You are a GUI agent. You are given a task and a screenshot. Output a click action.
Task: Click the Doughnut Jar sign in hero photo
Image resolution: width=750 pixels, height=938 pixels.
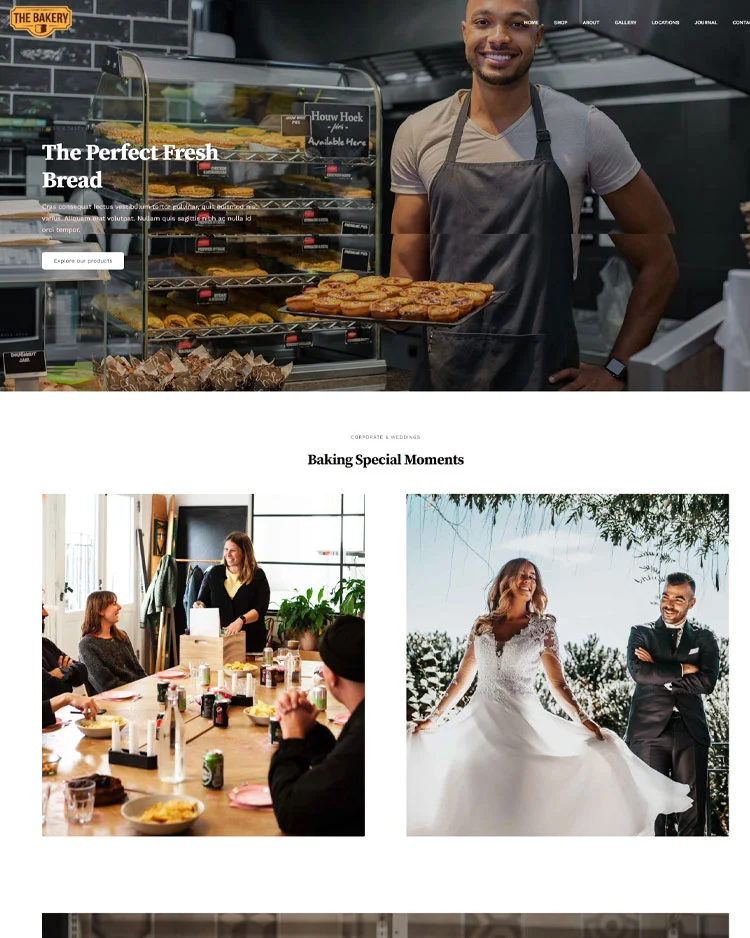pyautogui.click(x=24, y=361)
